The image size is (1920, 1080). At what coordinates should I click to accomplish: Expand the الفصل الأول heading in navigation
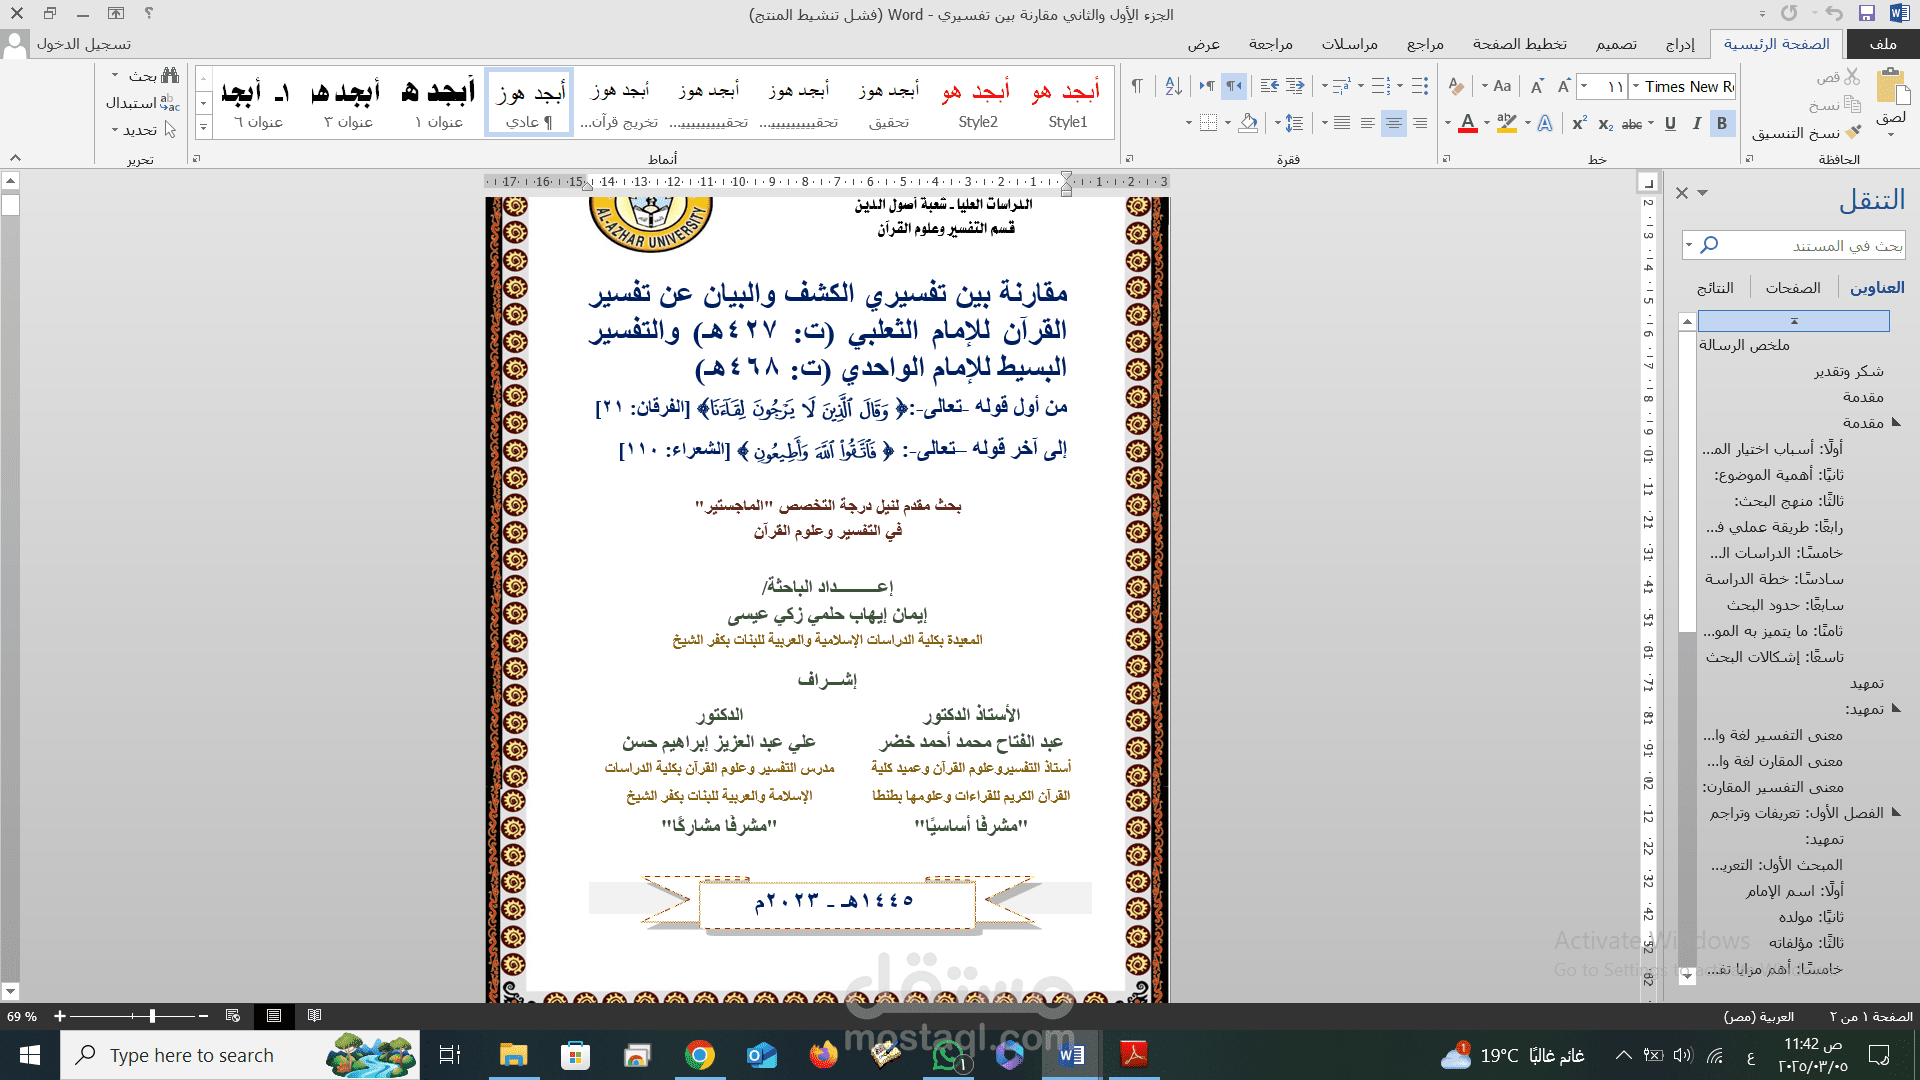tap(1896, 812)
